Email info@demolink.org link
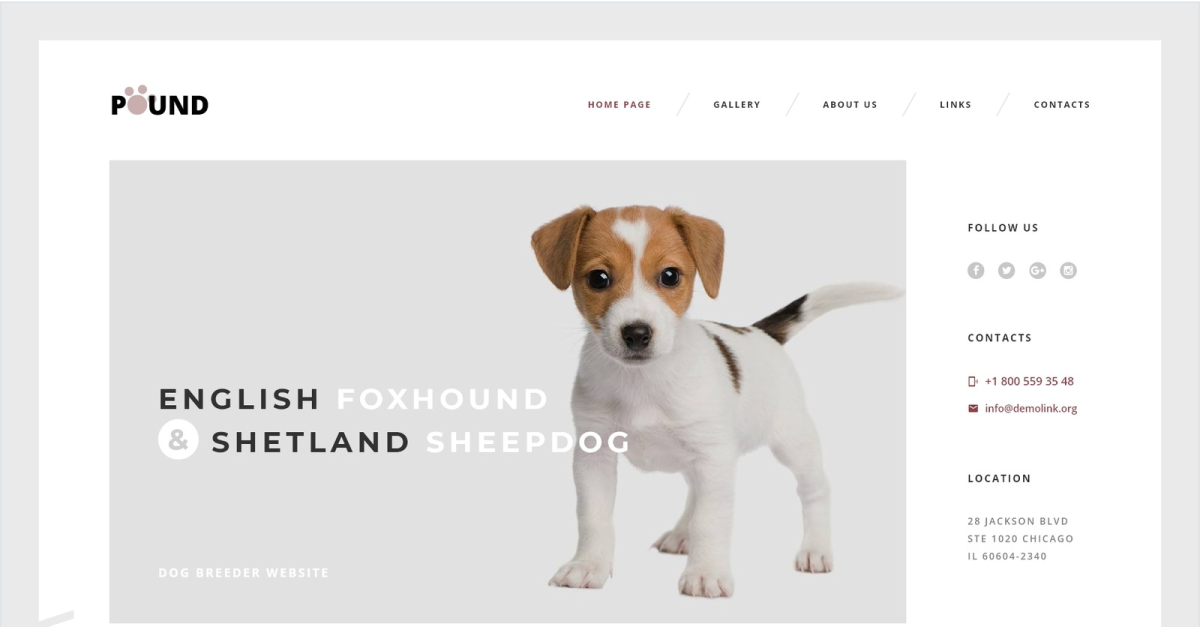The height and width of the screenshot is (627, 1200). (x=1031, y=408)
